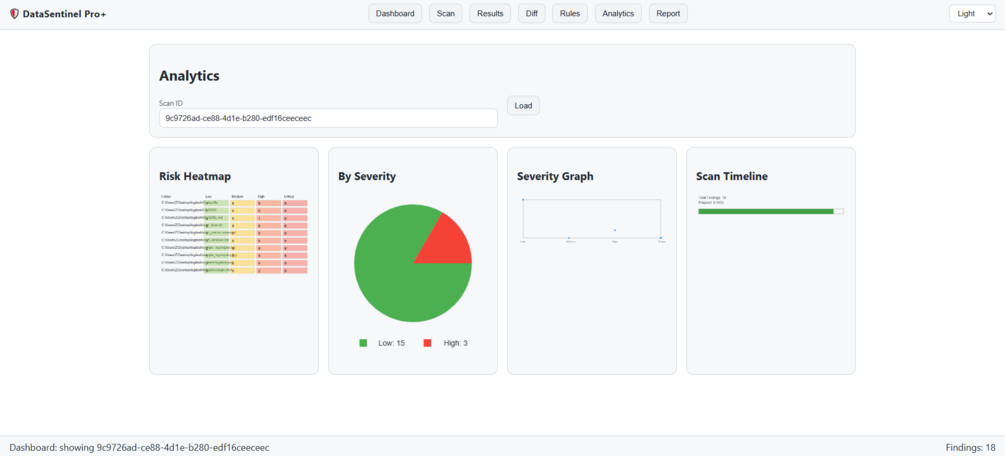Click the Scan Timeline heading
Screen dimensions: 1005x456
pos(732,176)
